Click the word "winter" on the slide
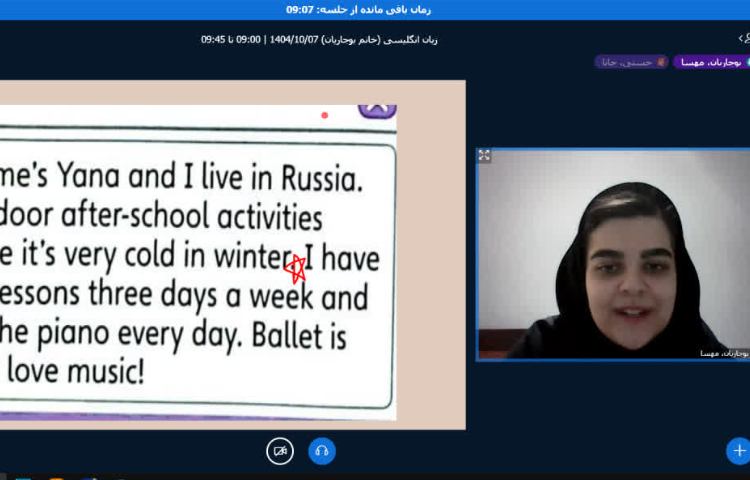The image size is (750, 480). (246, 257)
